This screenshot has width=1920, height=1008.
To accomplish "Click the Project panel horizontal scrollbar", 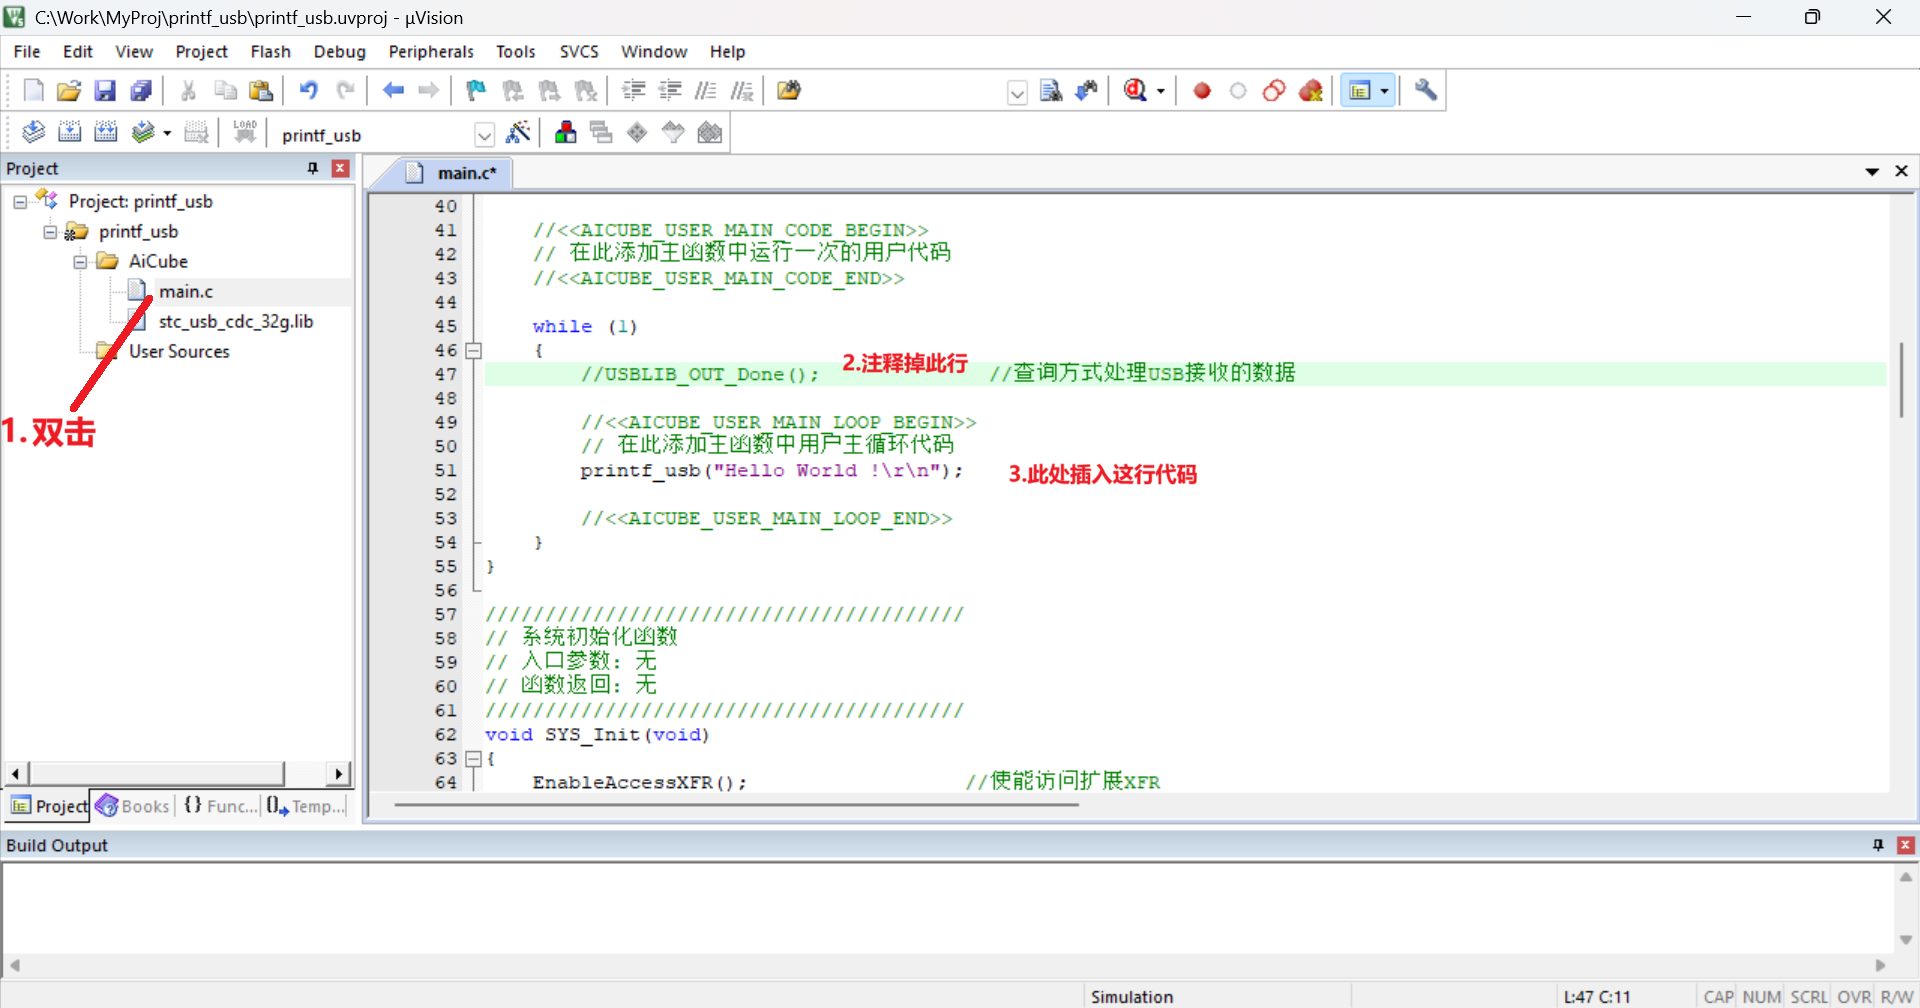I will click(158, 773).
